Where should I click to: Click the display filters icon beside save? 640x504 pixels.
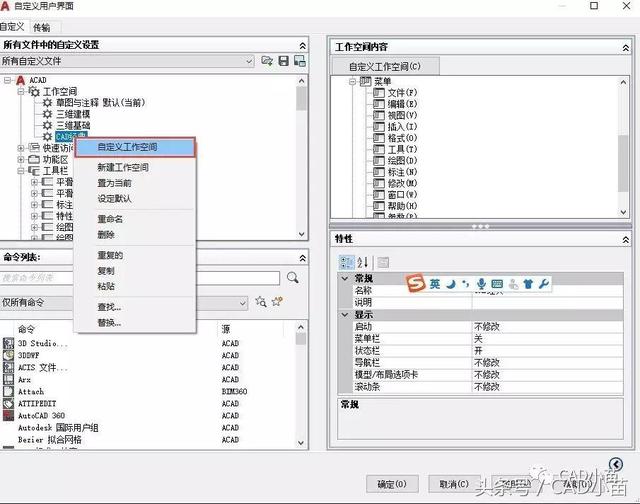tap(300, 61)
